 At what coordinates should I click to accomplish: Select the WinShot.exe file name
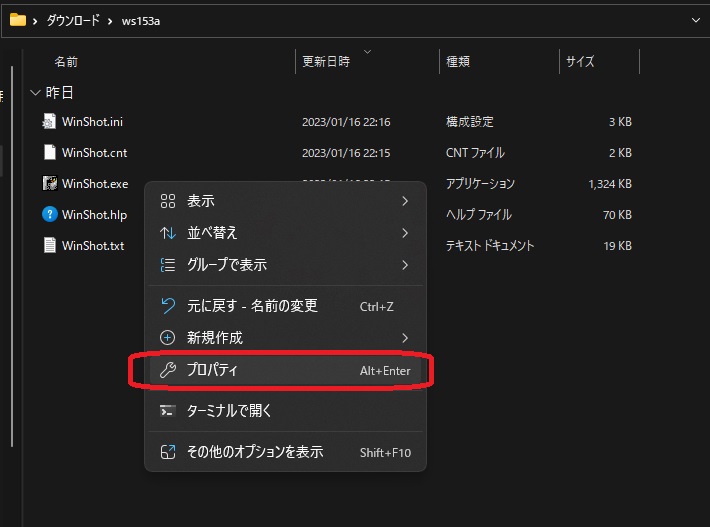click(95, 184)
